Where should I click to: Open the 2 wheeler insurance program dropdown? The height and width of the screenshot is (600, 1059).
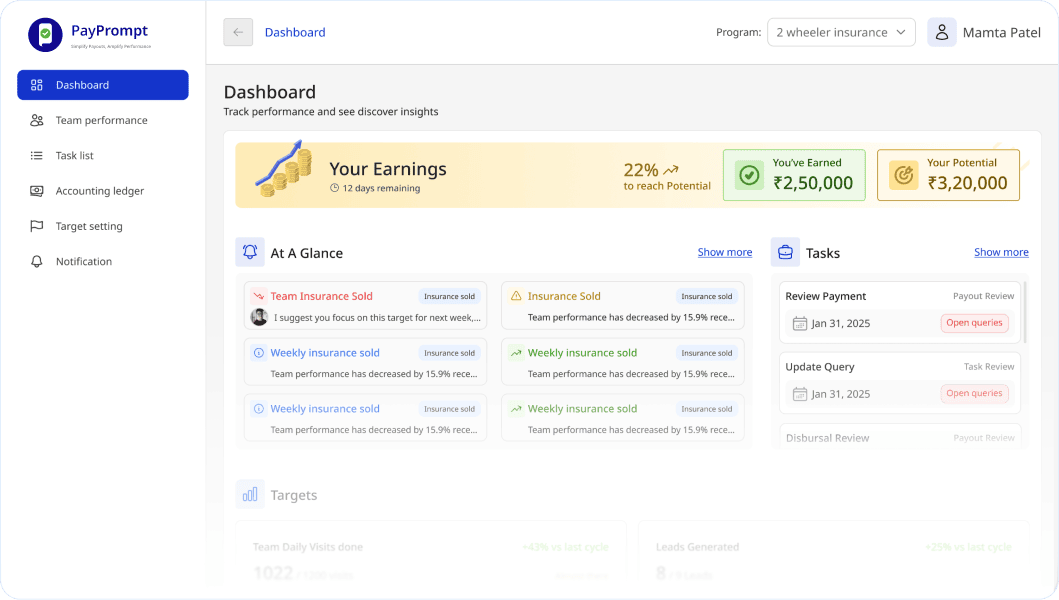[841, 32]
